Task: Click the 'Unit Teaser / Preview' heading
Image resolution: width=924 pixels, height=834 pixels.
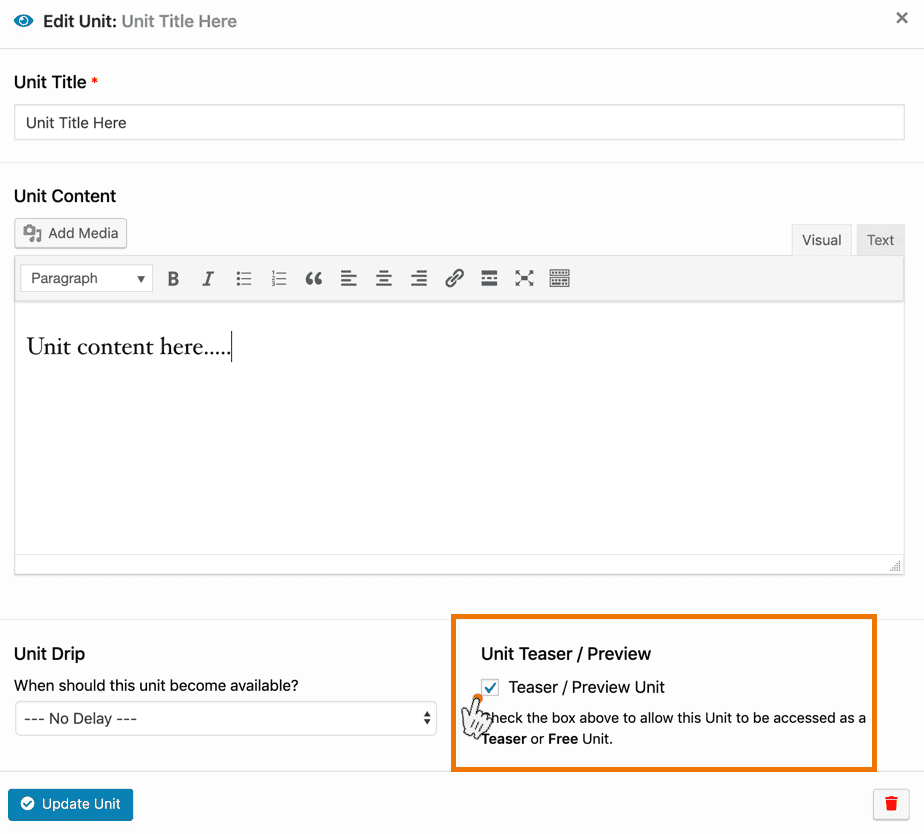Action: coord(566,654)
